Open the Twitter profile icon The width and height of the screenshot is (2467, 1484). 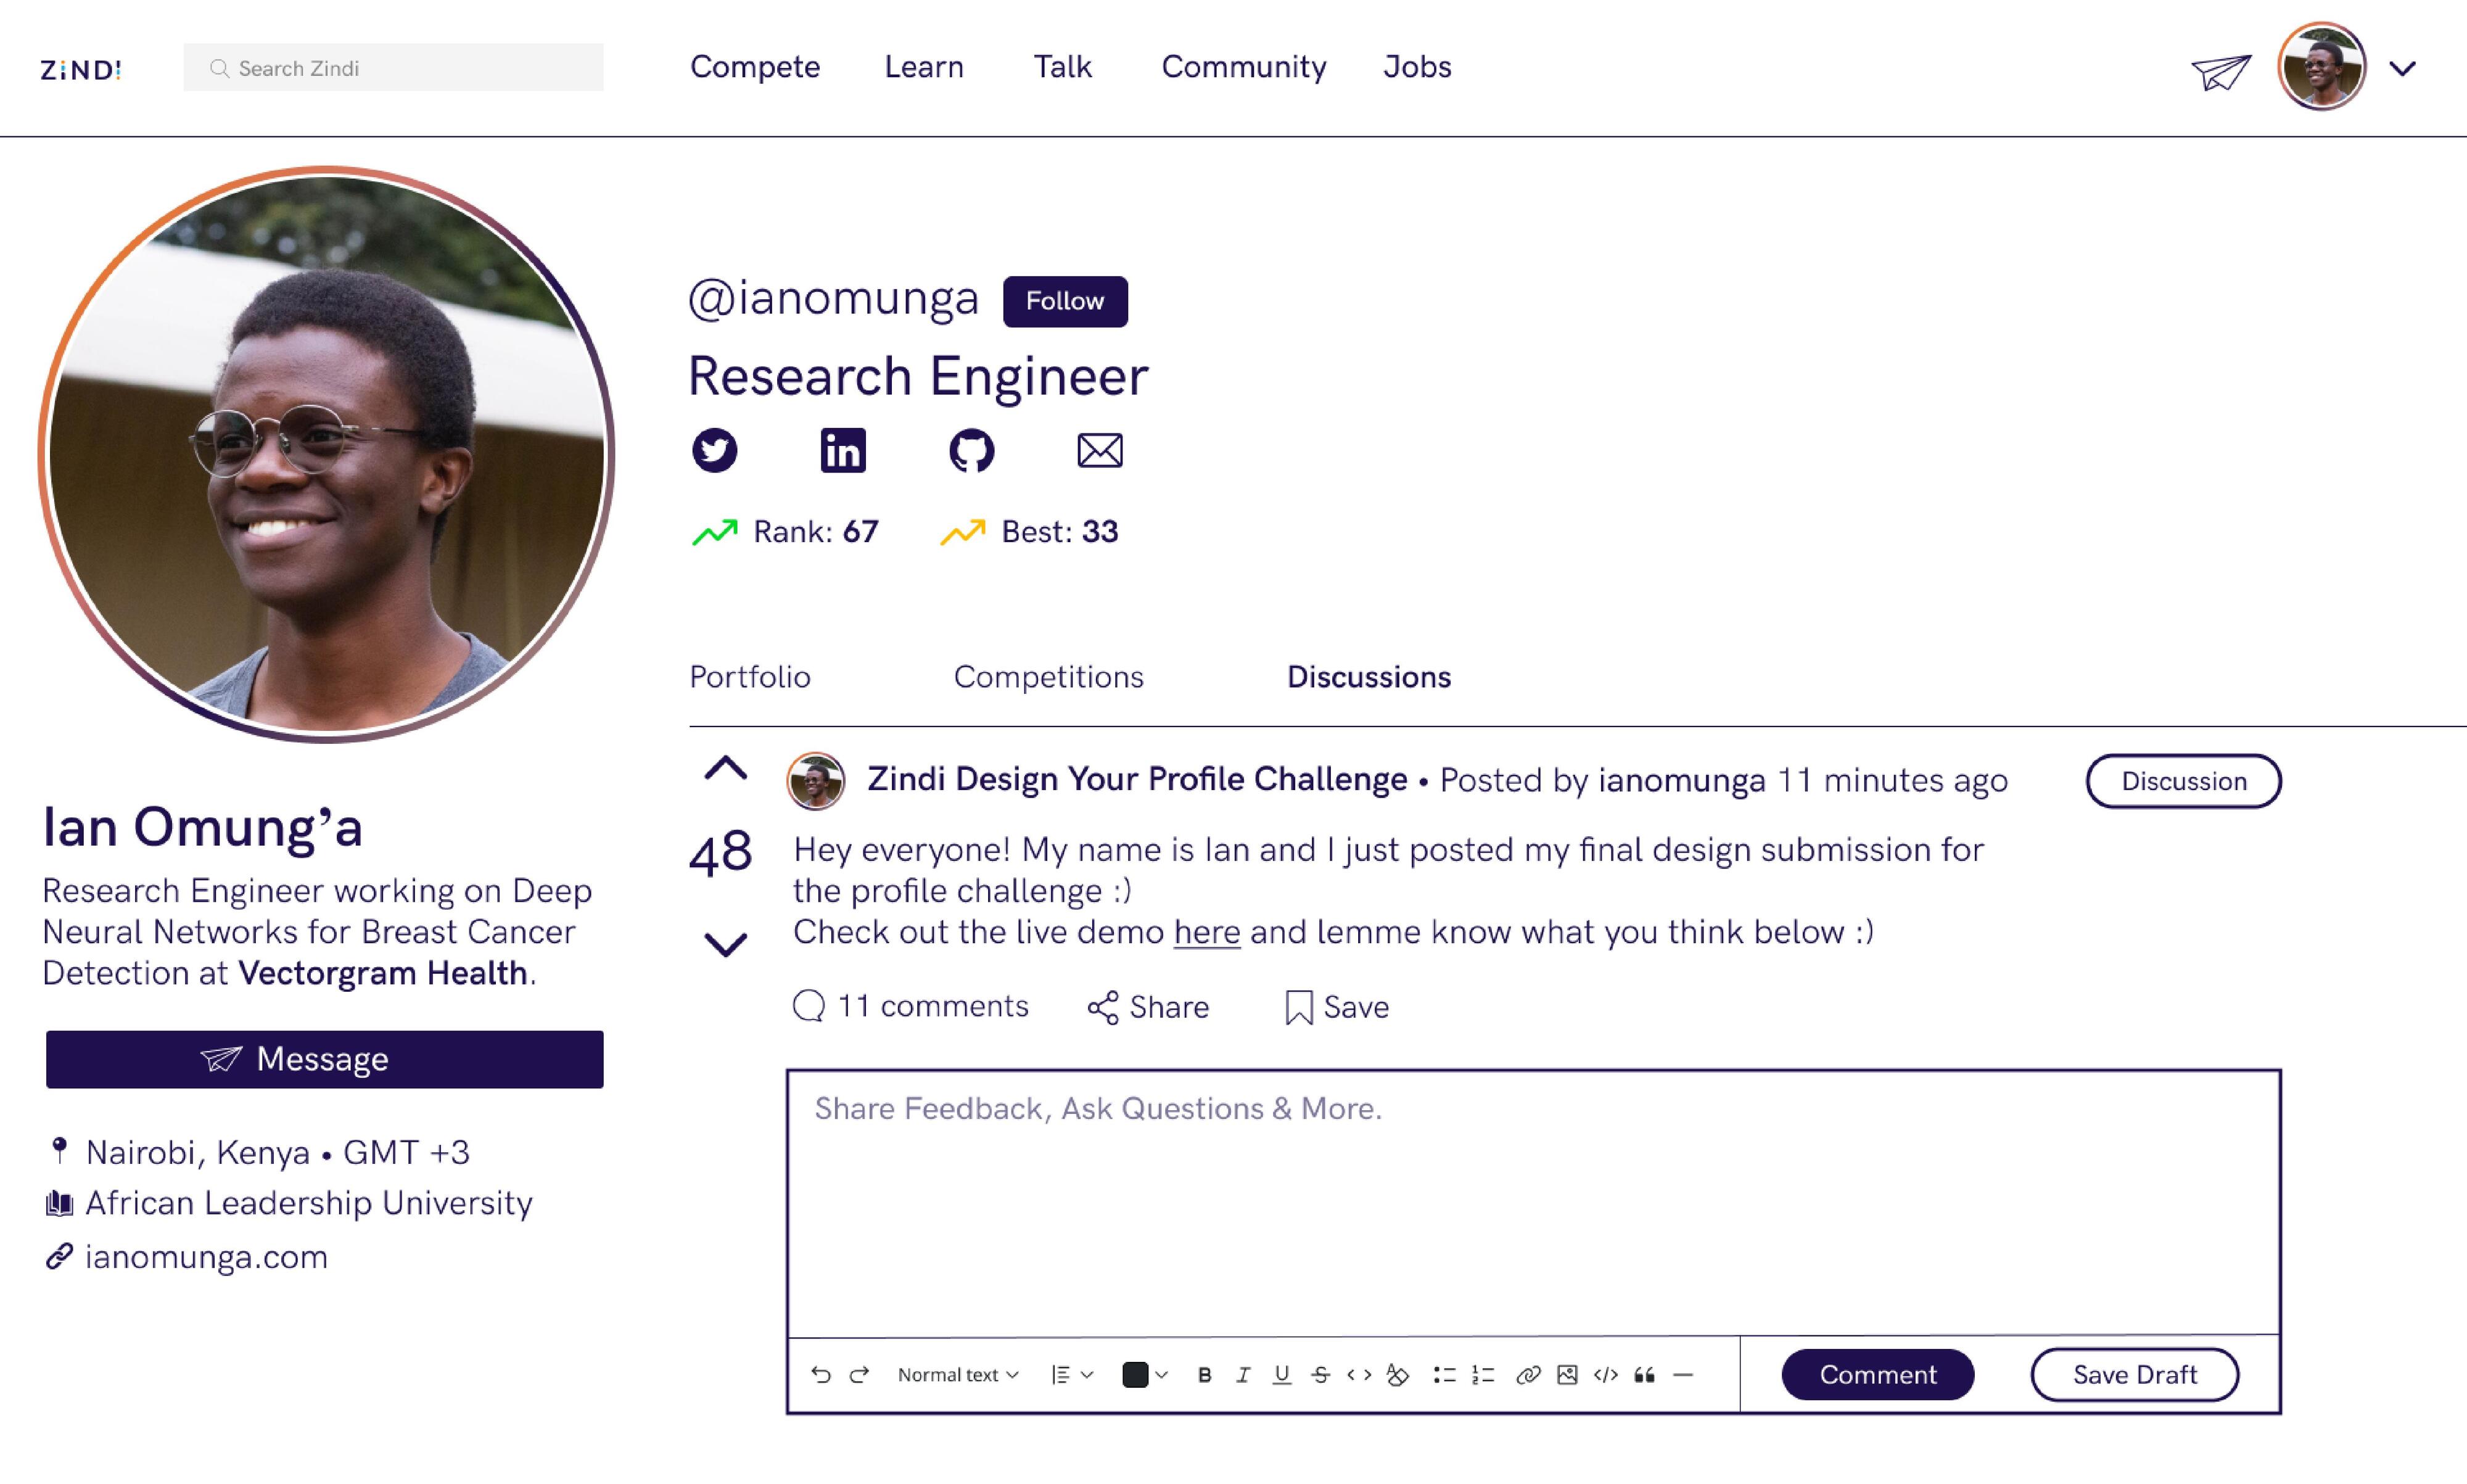pyautogui.click(x=714, y=450)
